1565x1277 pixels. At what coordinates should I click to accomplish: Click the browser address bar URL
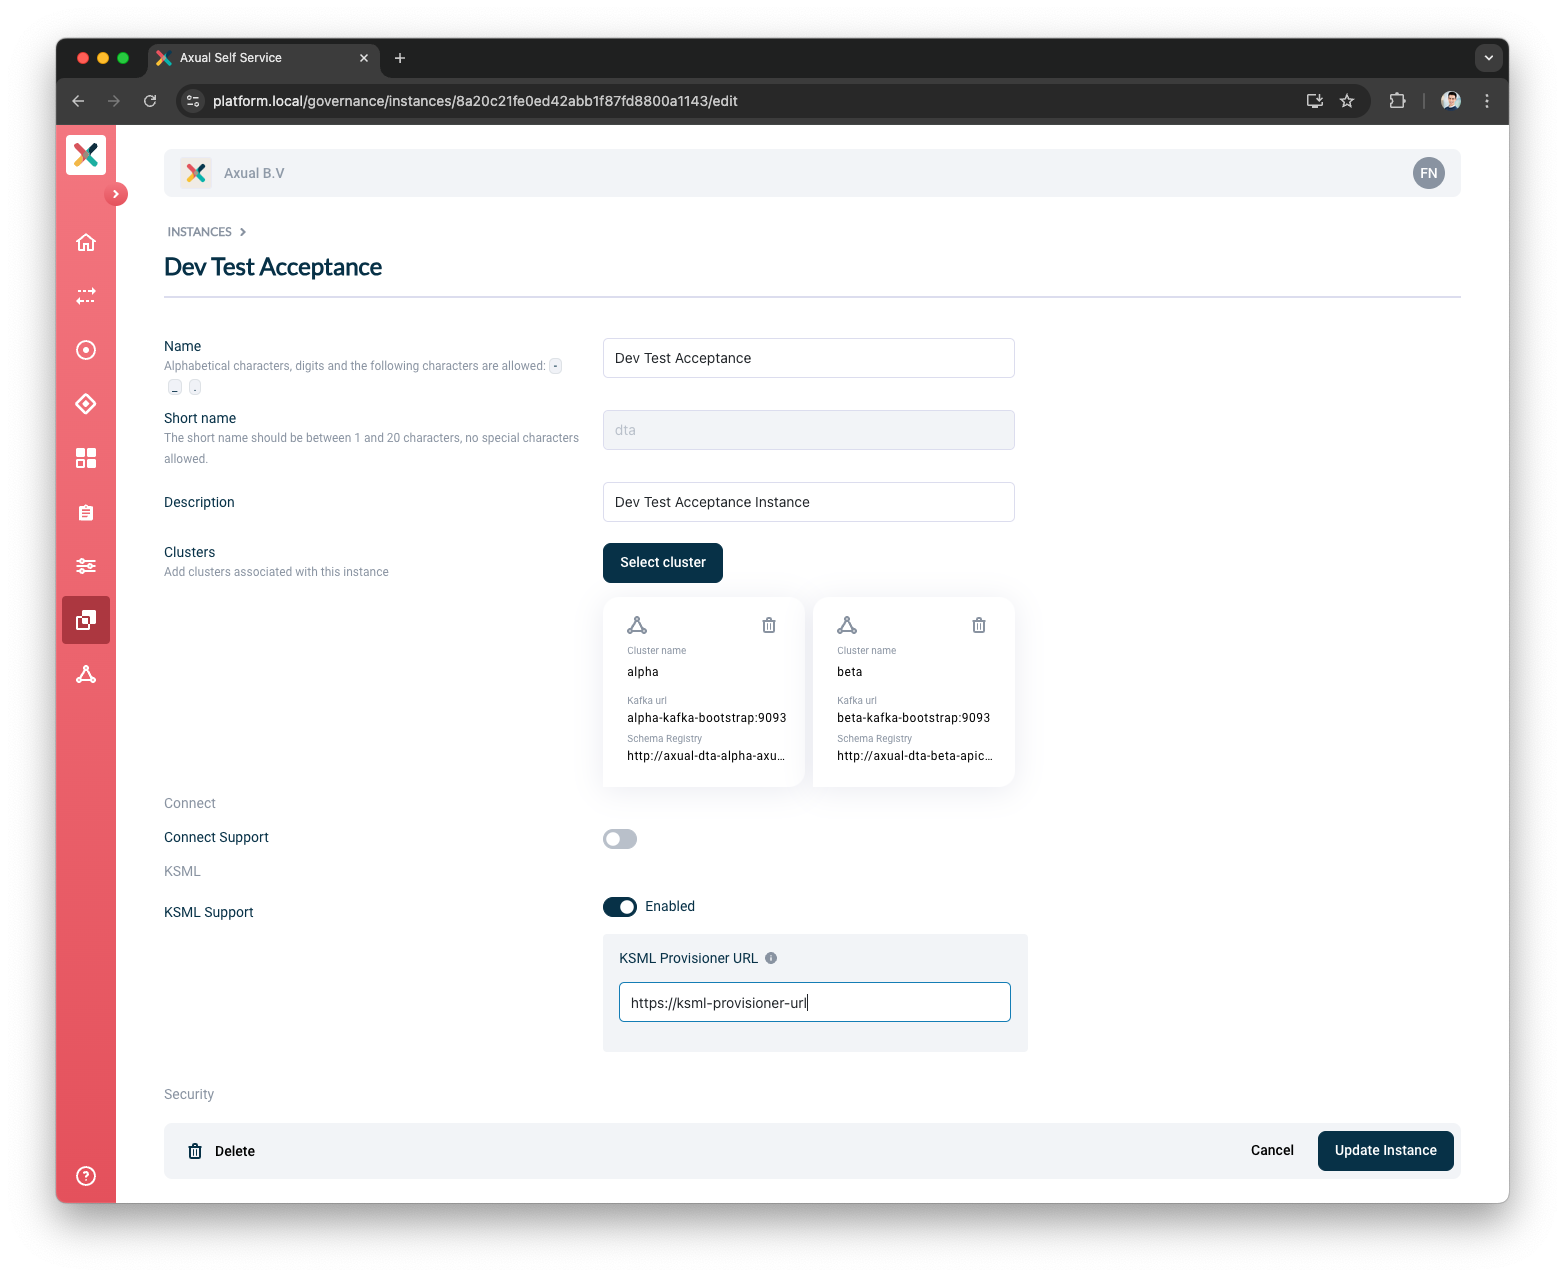[x=475, y=101]
